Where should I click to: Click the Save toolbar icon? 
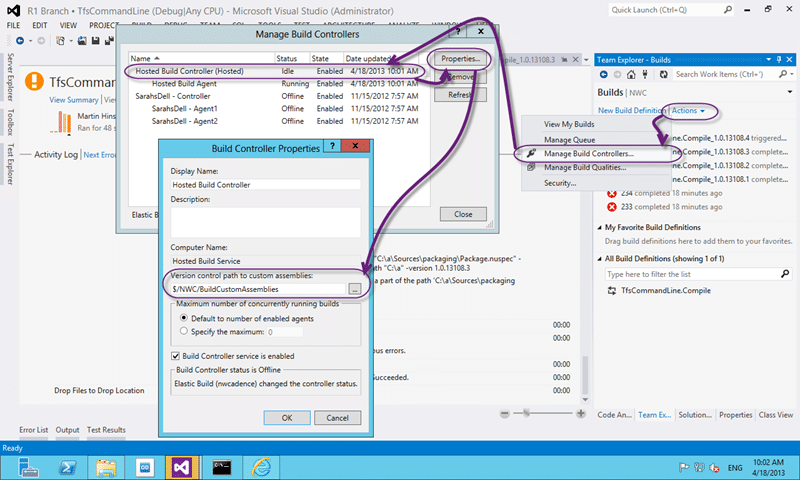(x=95, y=41)
